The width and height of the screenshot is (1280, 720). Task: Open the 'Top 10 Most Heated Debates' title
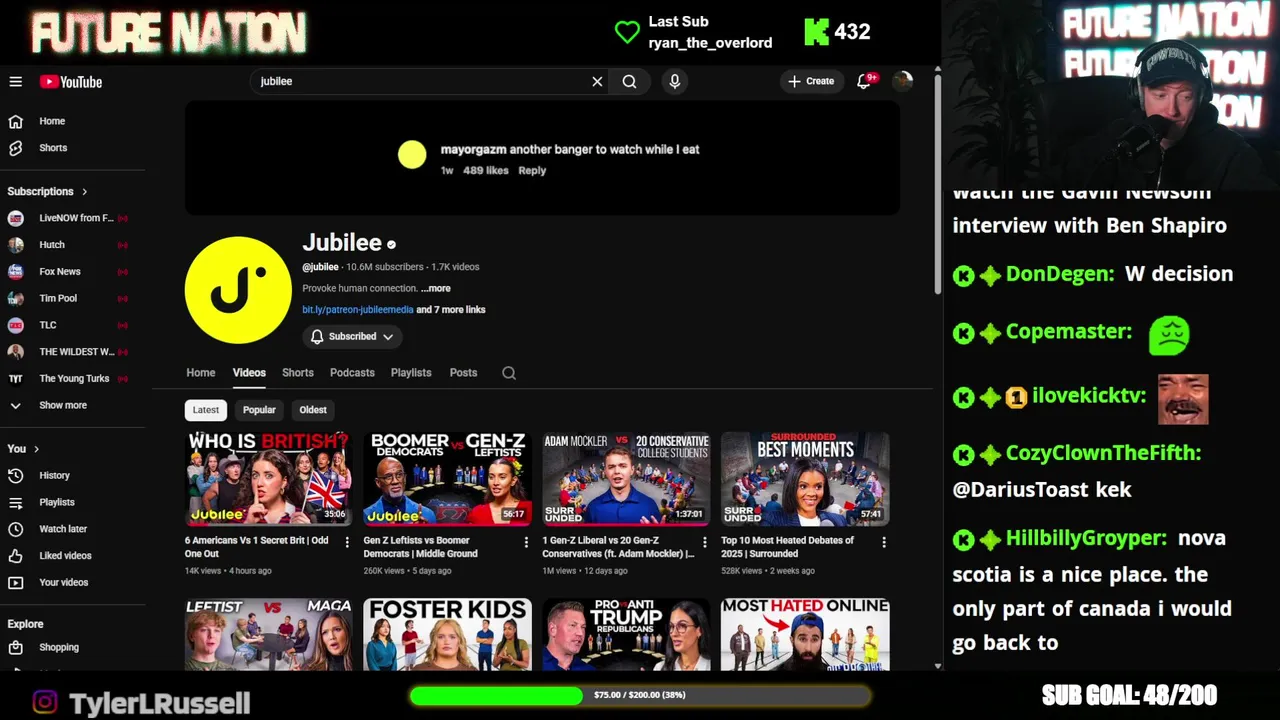[788, 547]
